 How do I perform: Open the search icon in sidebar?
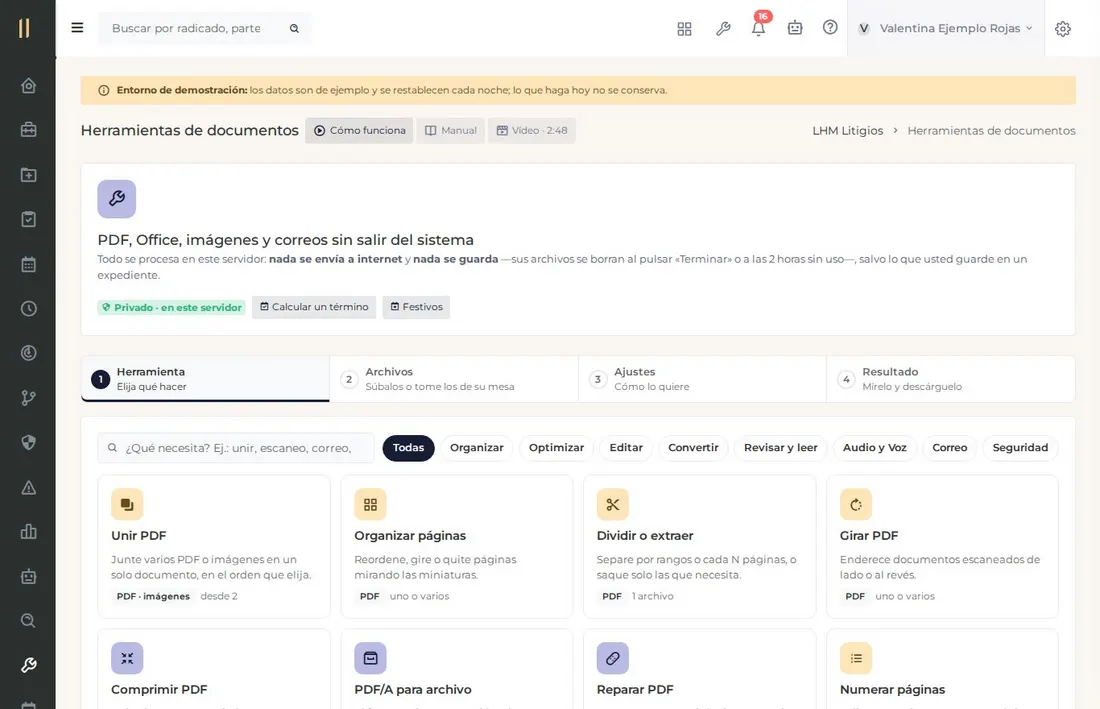click(x=28, y=621)
